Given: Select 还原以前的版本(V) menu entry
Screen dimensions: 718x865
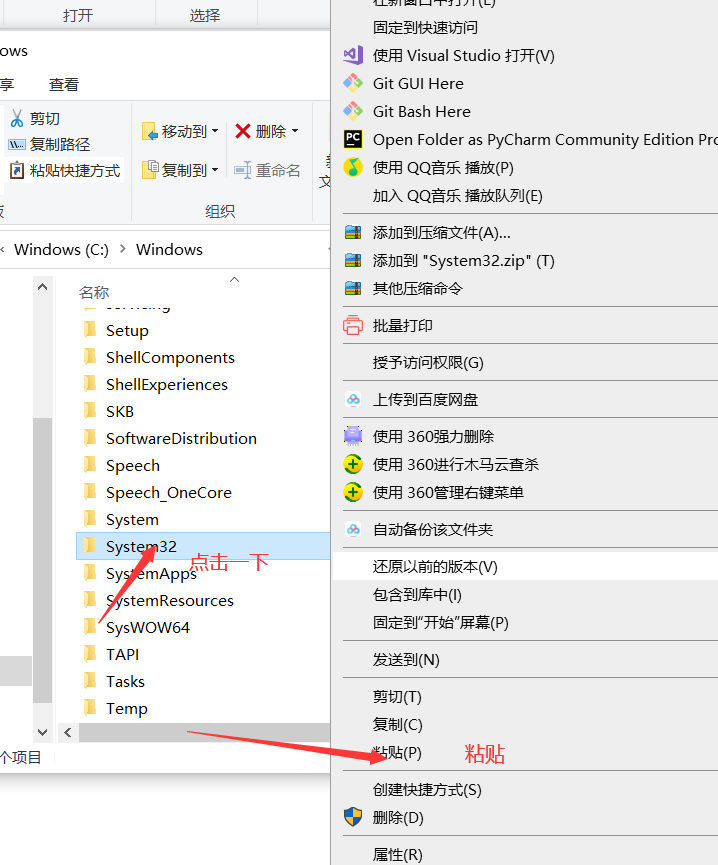Looking at the screenshot, I should click(524, 567).
